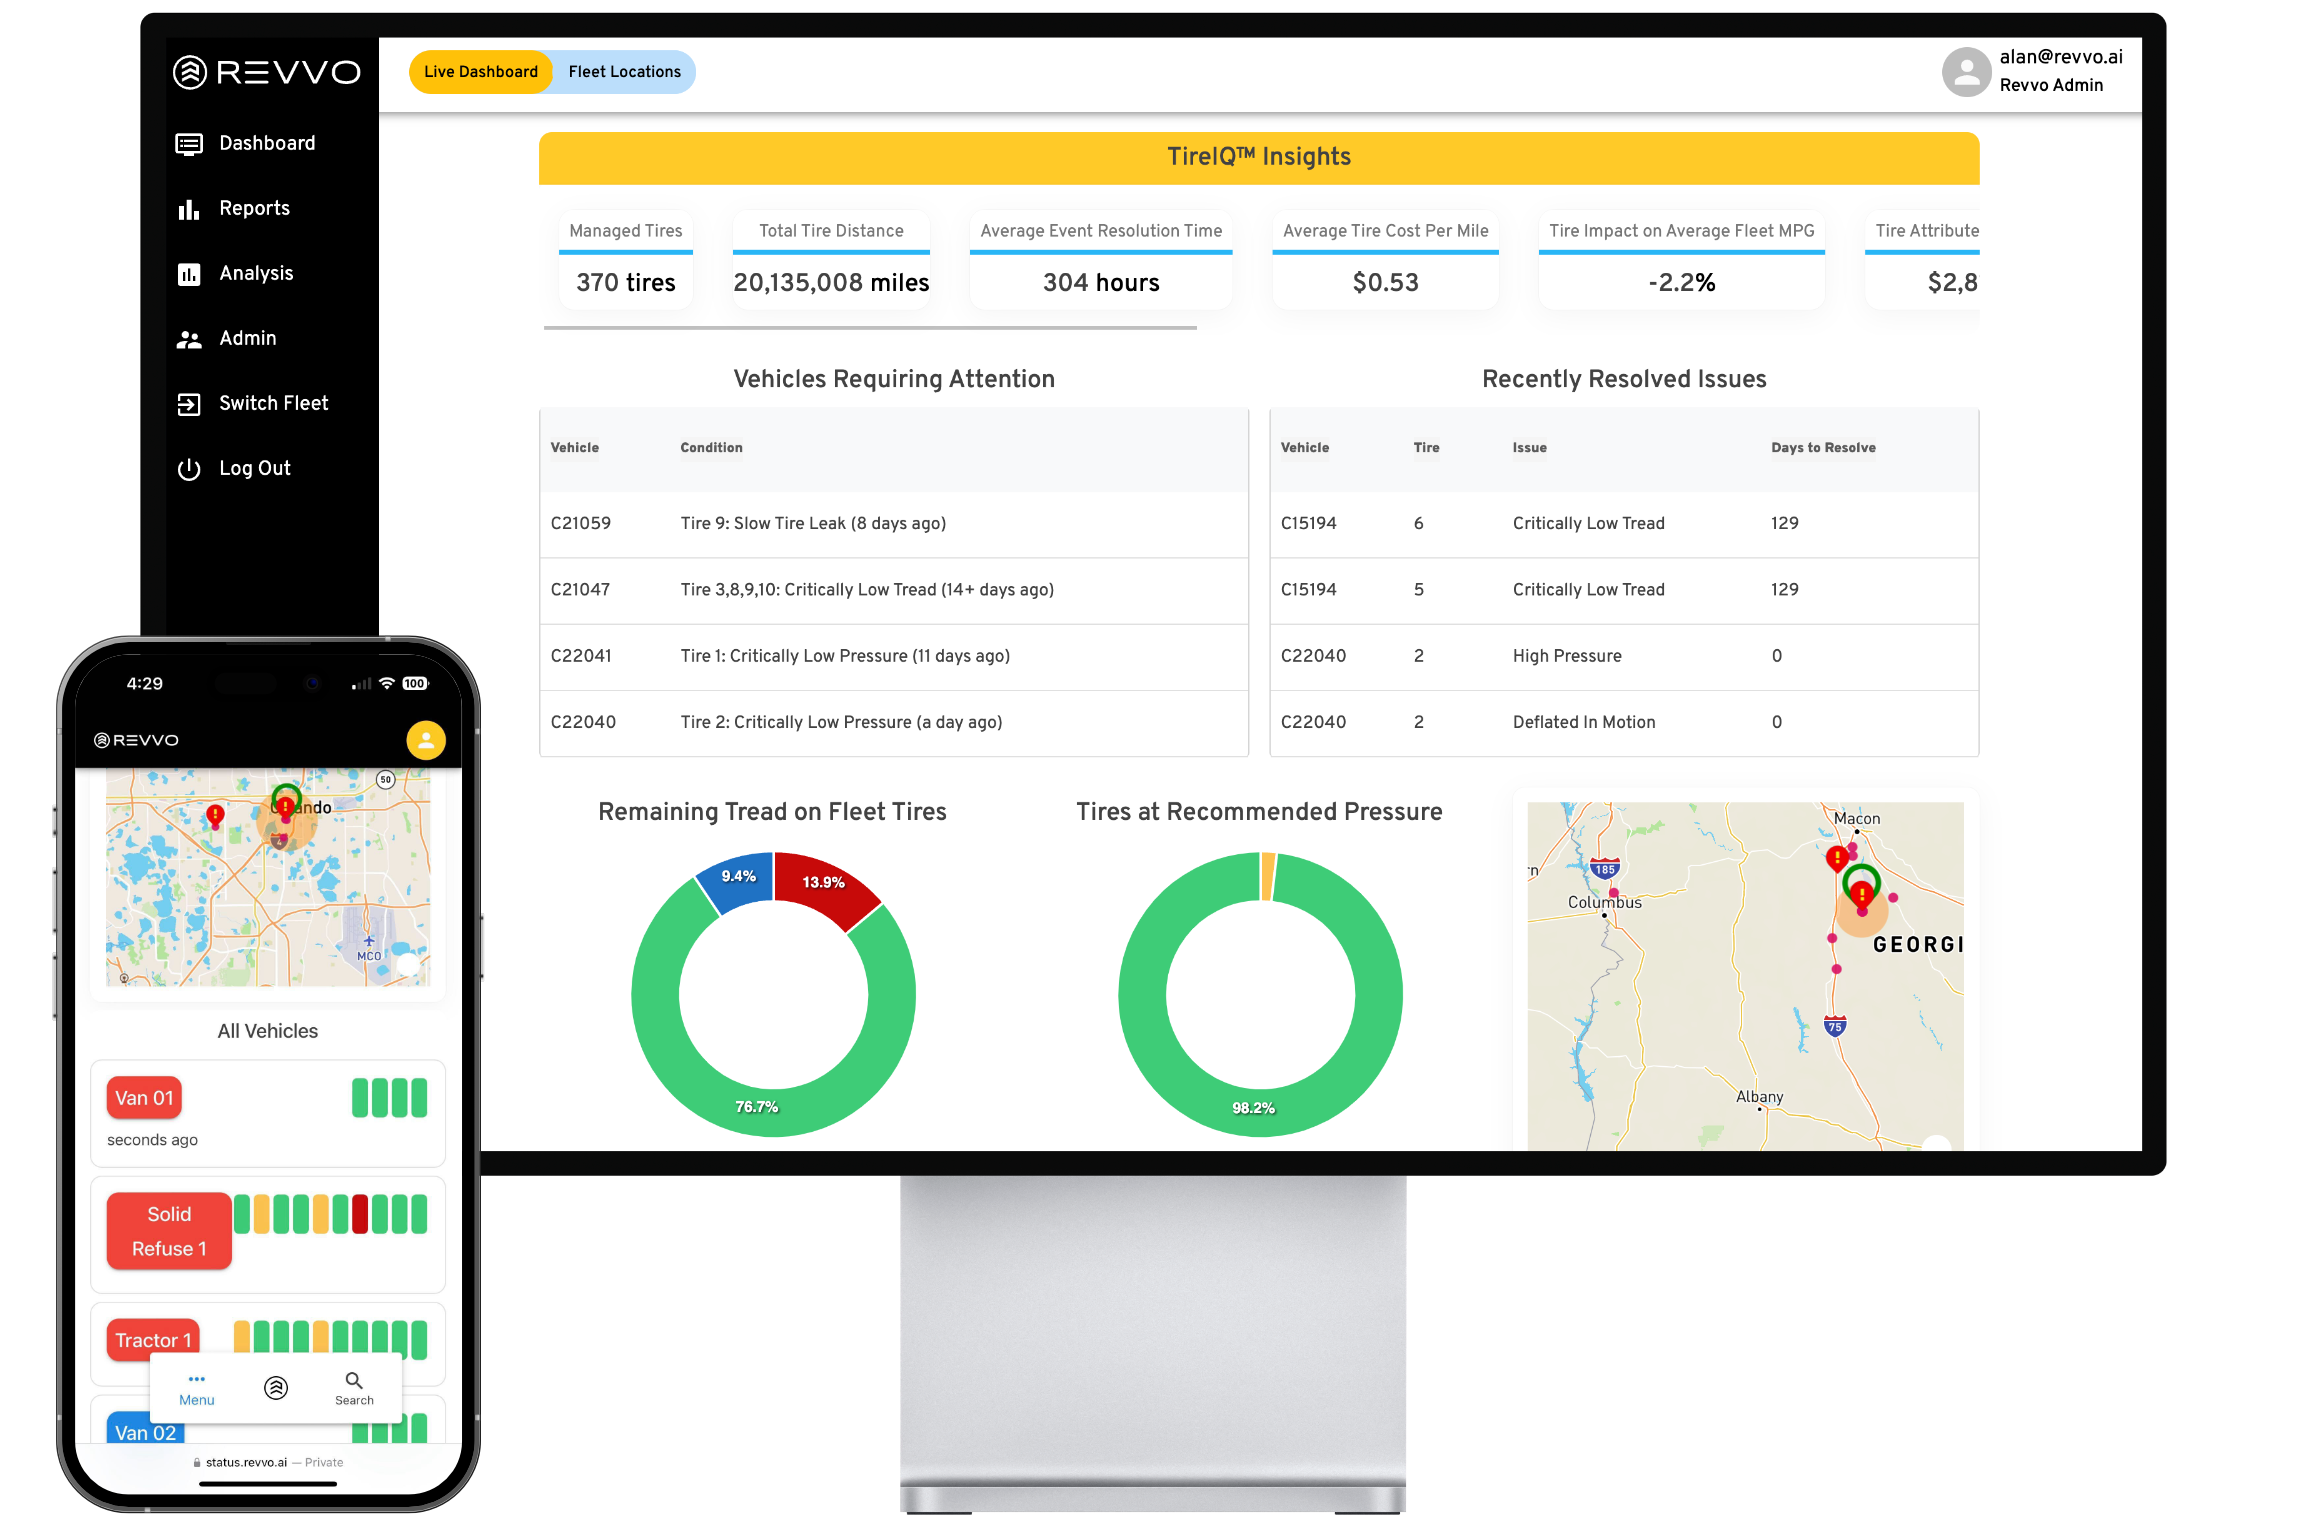The height and width of the screenshot is (1526, 2300).
Task: Click the Total Tire Distance card
Action: (831, 260)
